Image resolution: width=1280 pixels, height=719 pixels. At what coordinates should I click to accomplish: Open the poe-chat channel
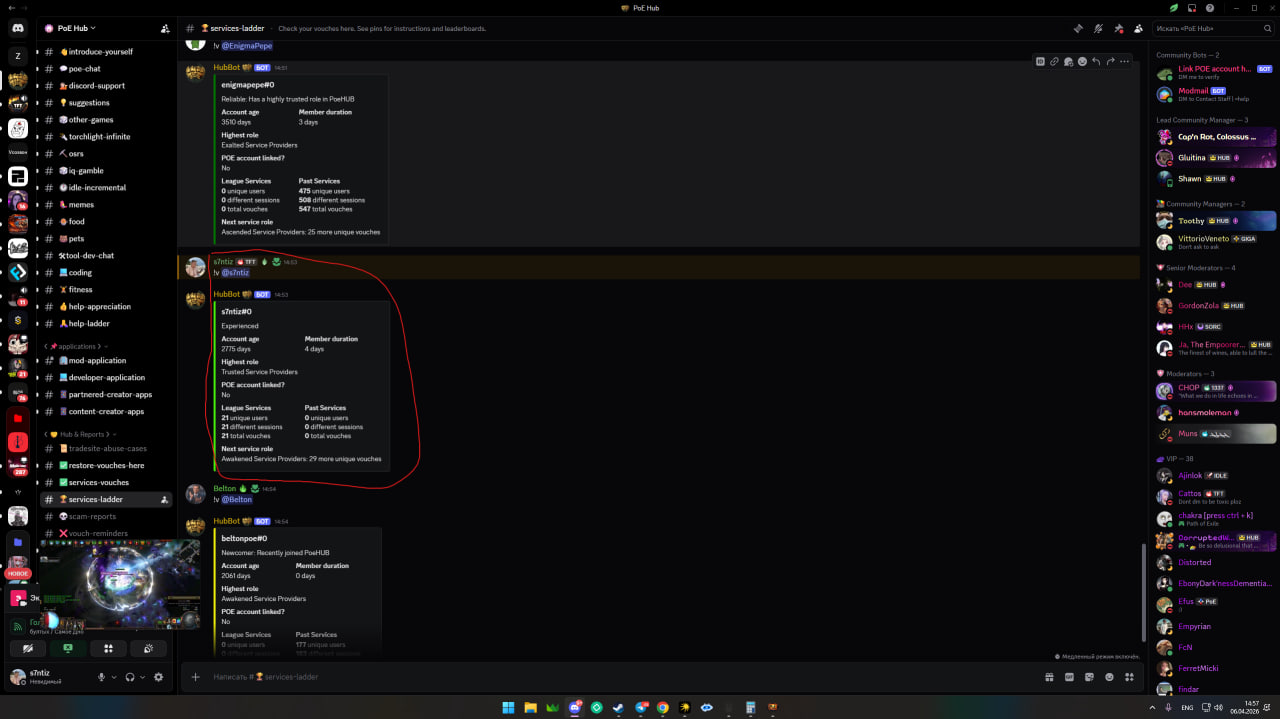click(x=108, y=69)
